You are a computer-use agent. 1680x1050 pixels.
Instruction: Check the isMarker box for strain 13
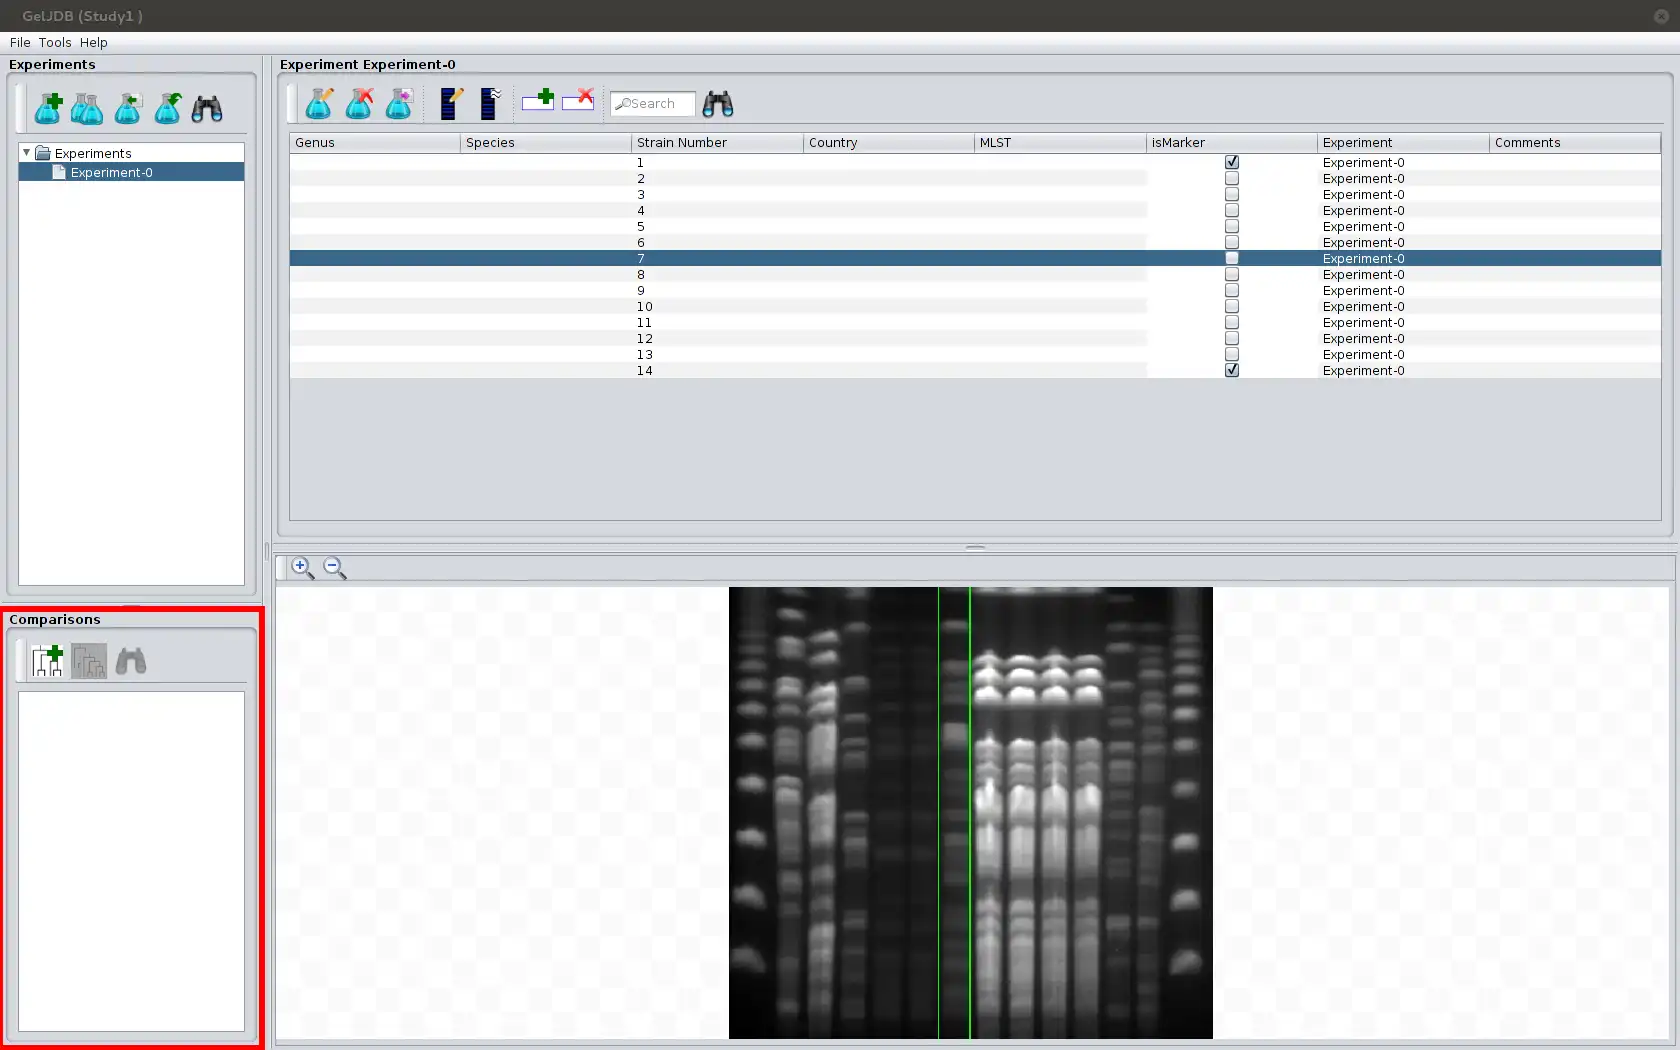[1232, 354]
